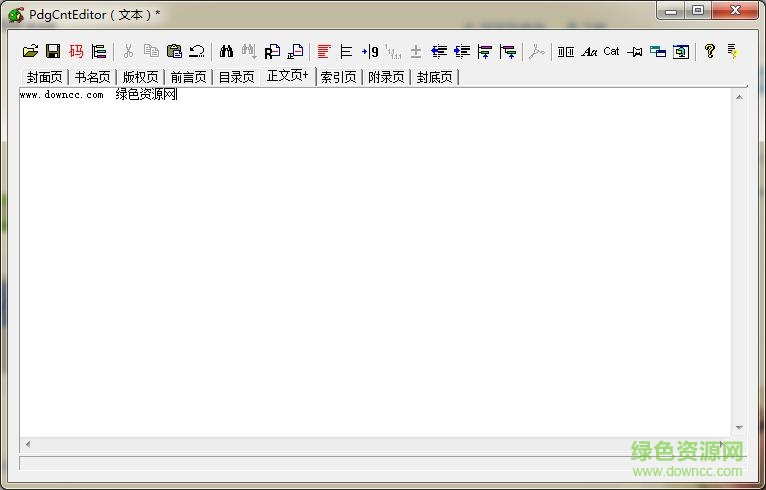This screenshot has width=766, height=490.
Task: Click the vertical scrollbar down arrow
Action: coord(739,427)
